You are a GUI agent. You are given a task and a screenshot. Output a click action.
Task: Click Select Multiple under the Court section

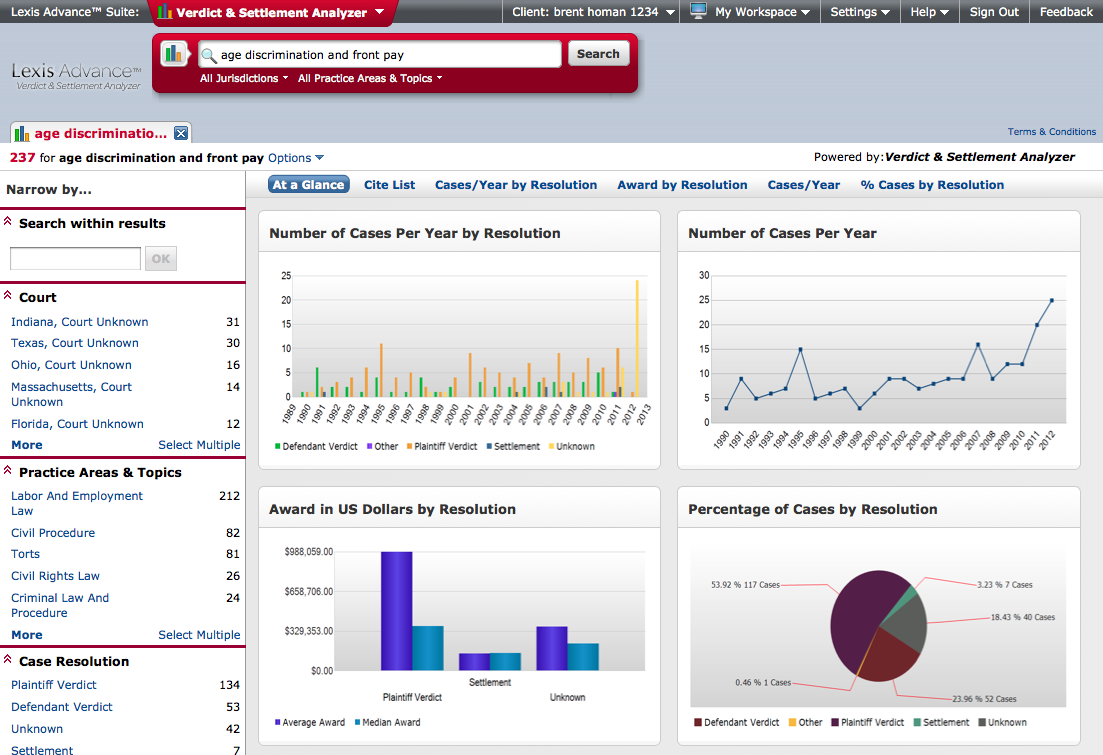(199, 445)
